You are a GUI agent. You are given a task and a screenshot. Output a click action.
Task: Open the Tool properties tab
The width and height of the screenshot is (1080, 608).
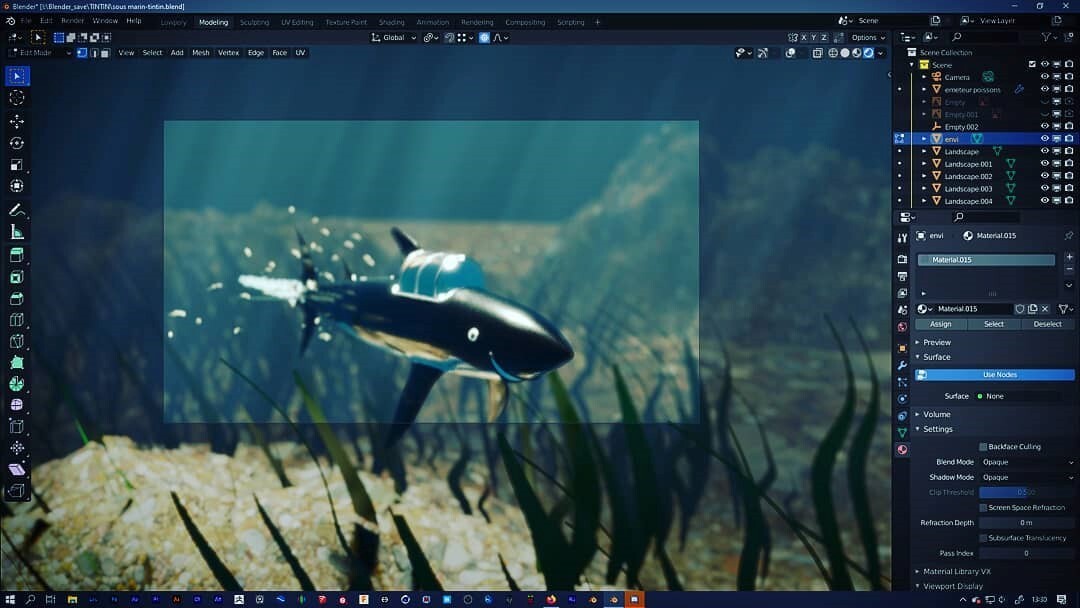click(x=902, y=238)
